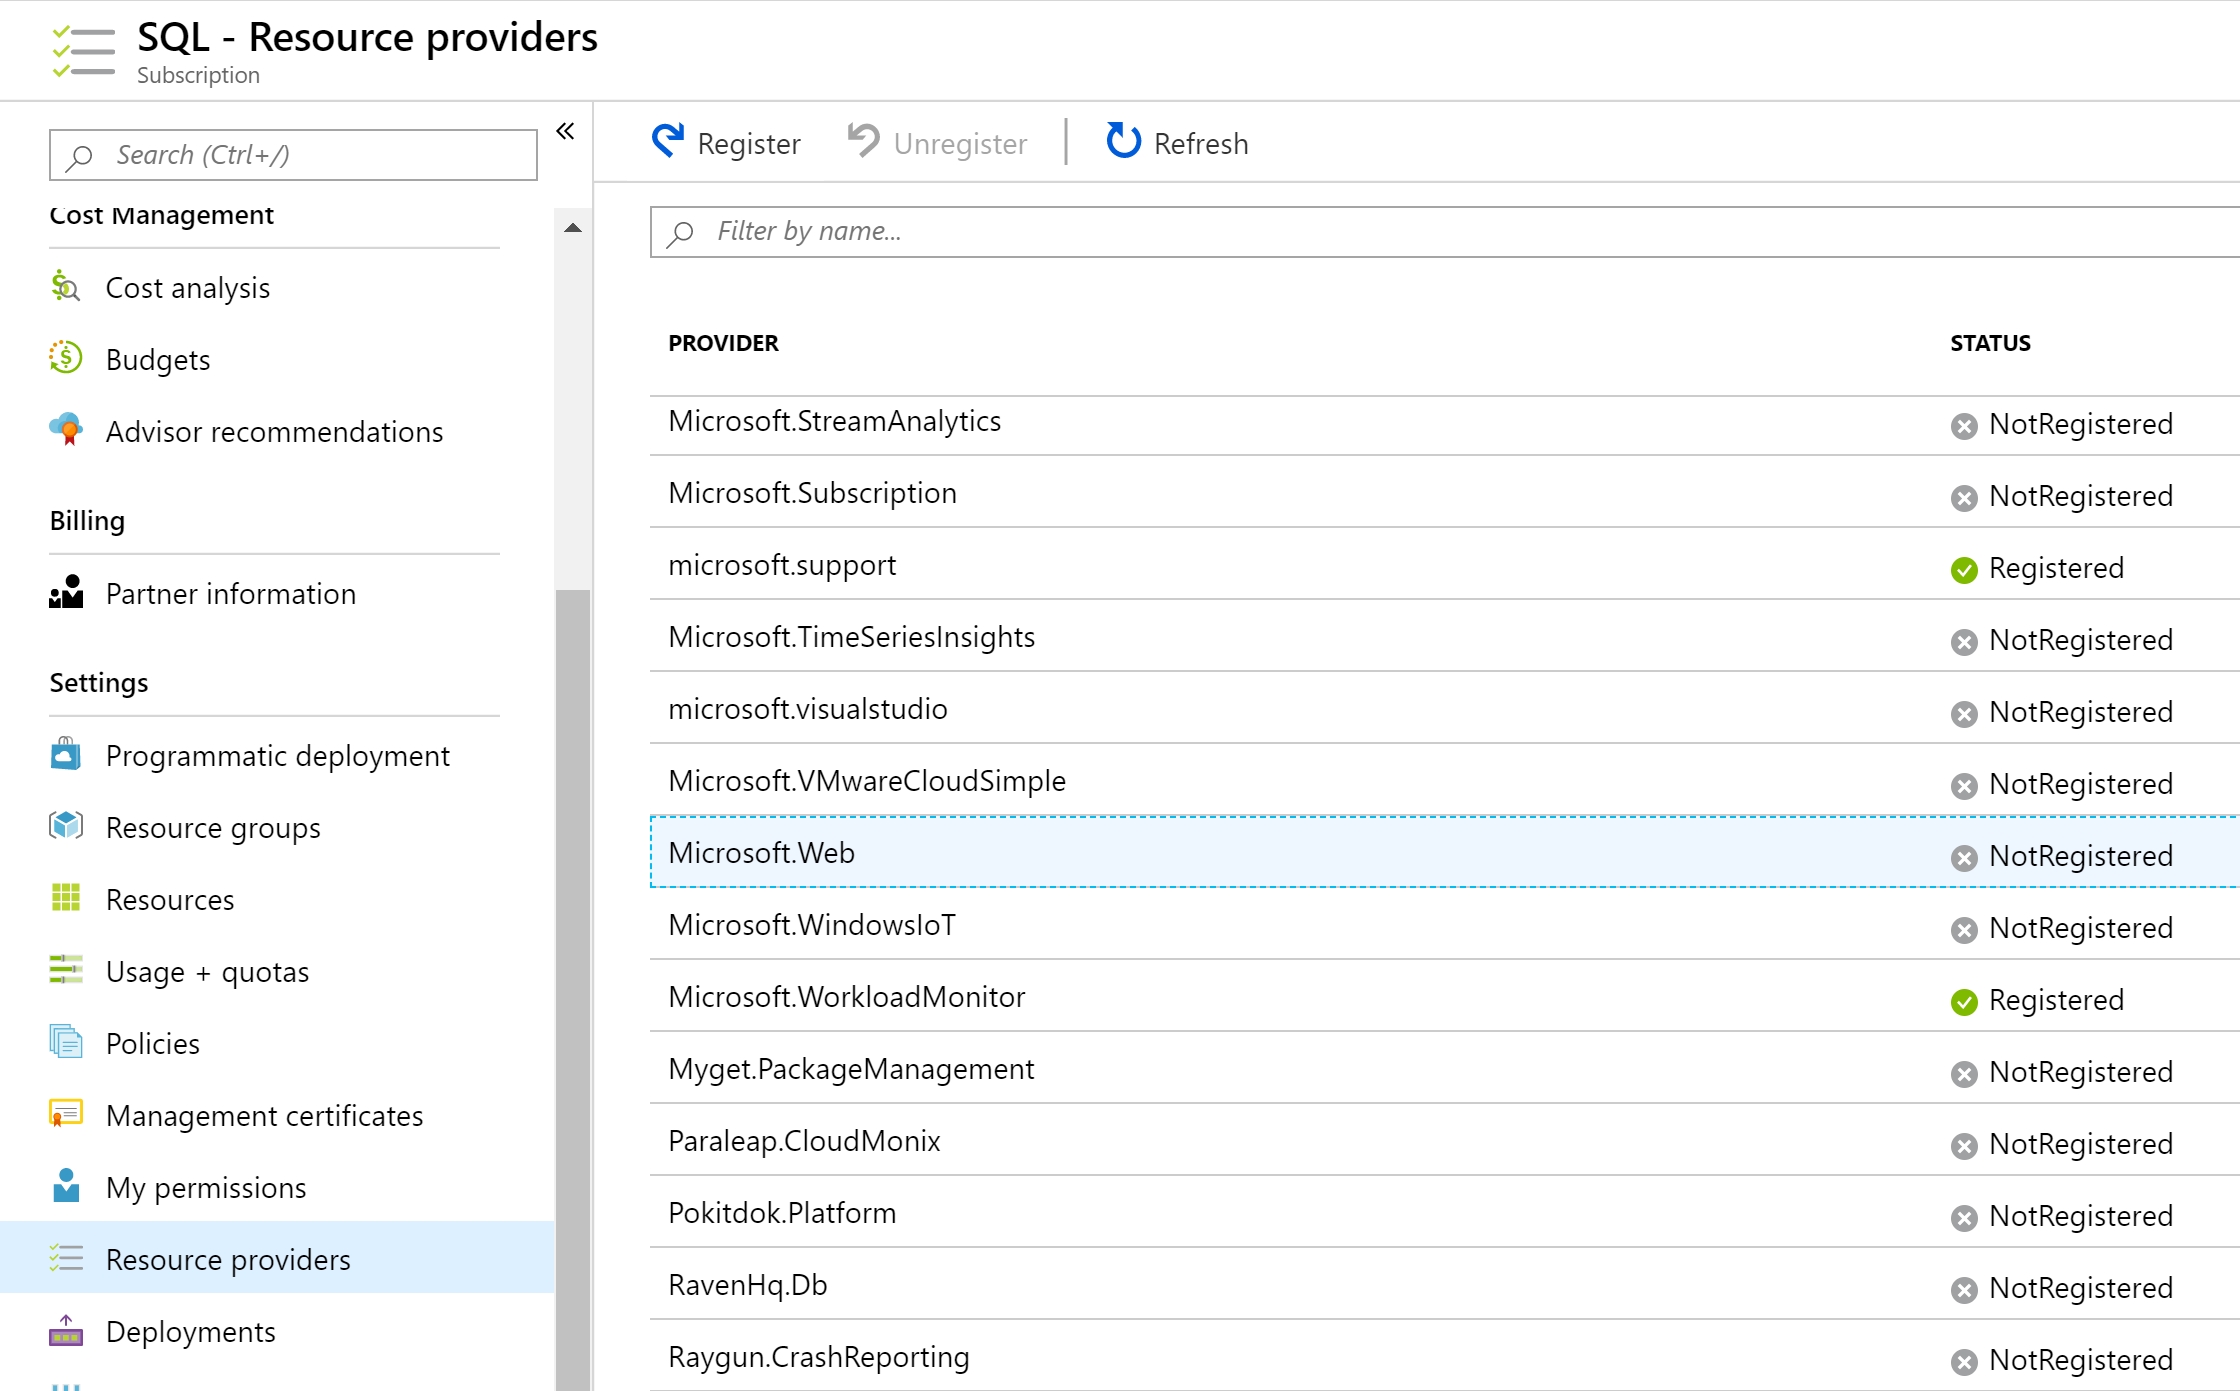
Task: Open Deployments from the sidebar
Action: click(190, 1331)
